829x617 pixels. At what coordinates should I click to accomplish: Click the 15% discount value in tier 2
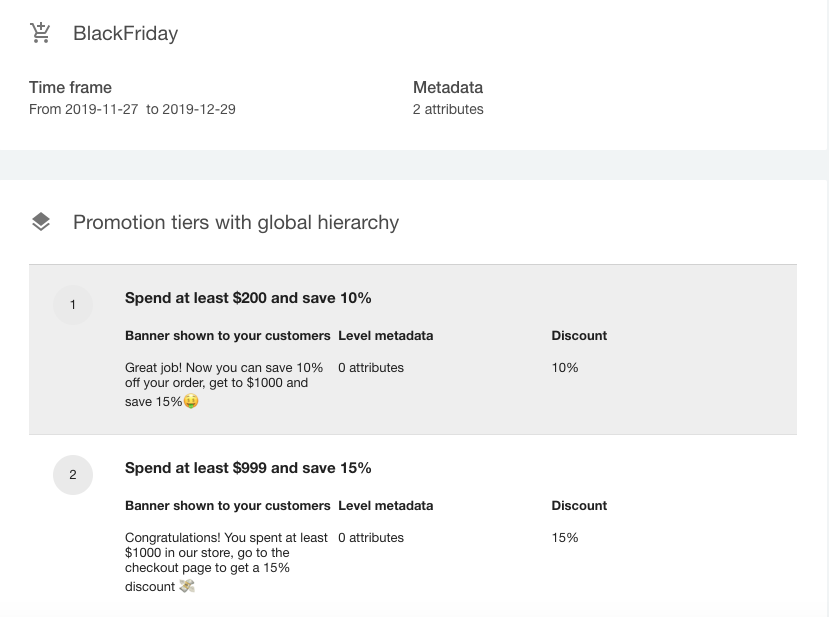coord(565,538)
